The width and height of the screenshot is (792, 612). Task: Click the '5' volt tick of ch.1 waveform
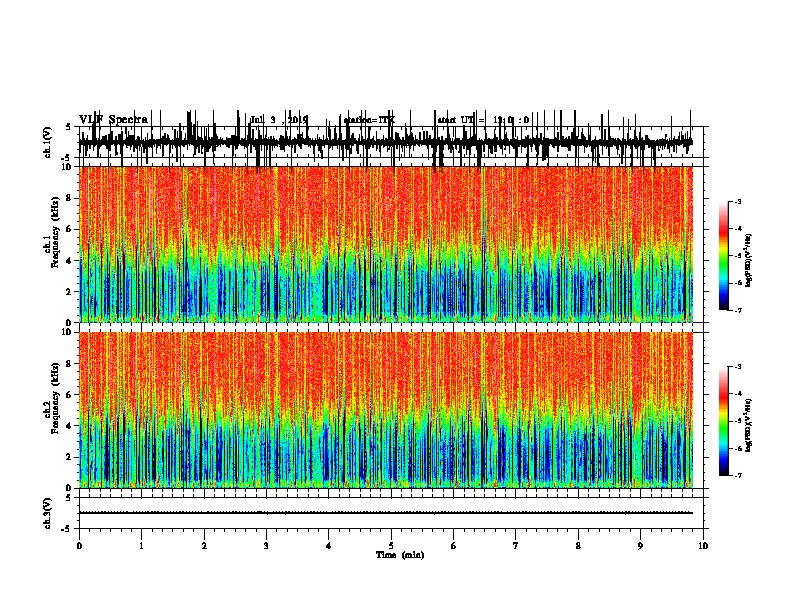pos(69,127)
